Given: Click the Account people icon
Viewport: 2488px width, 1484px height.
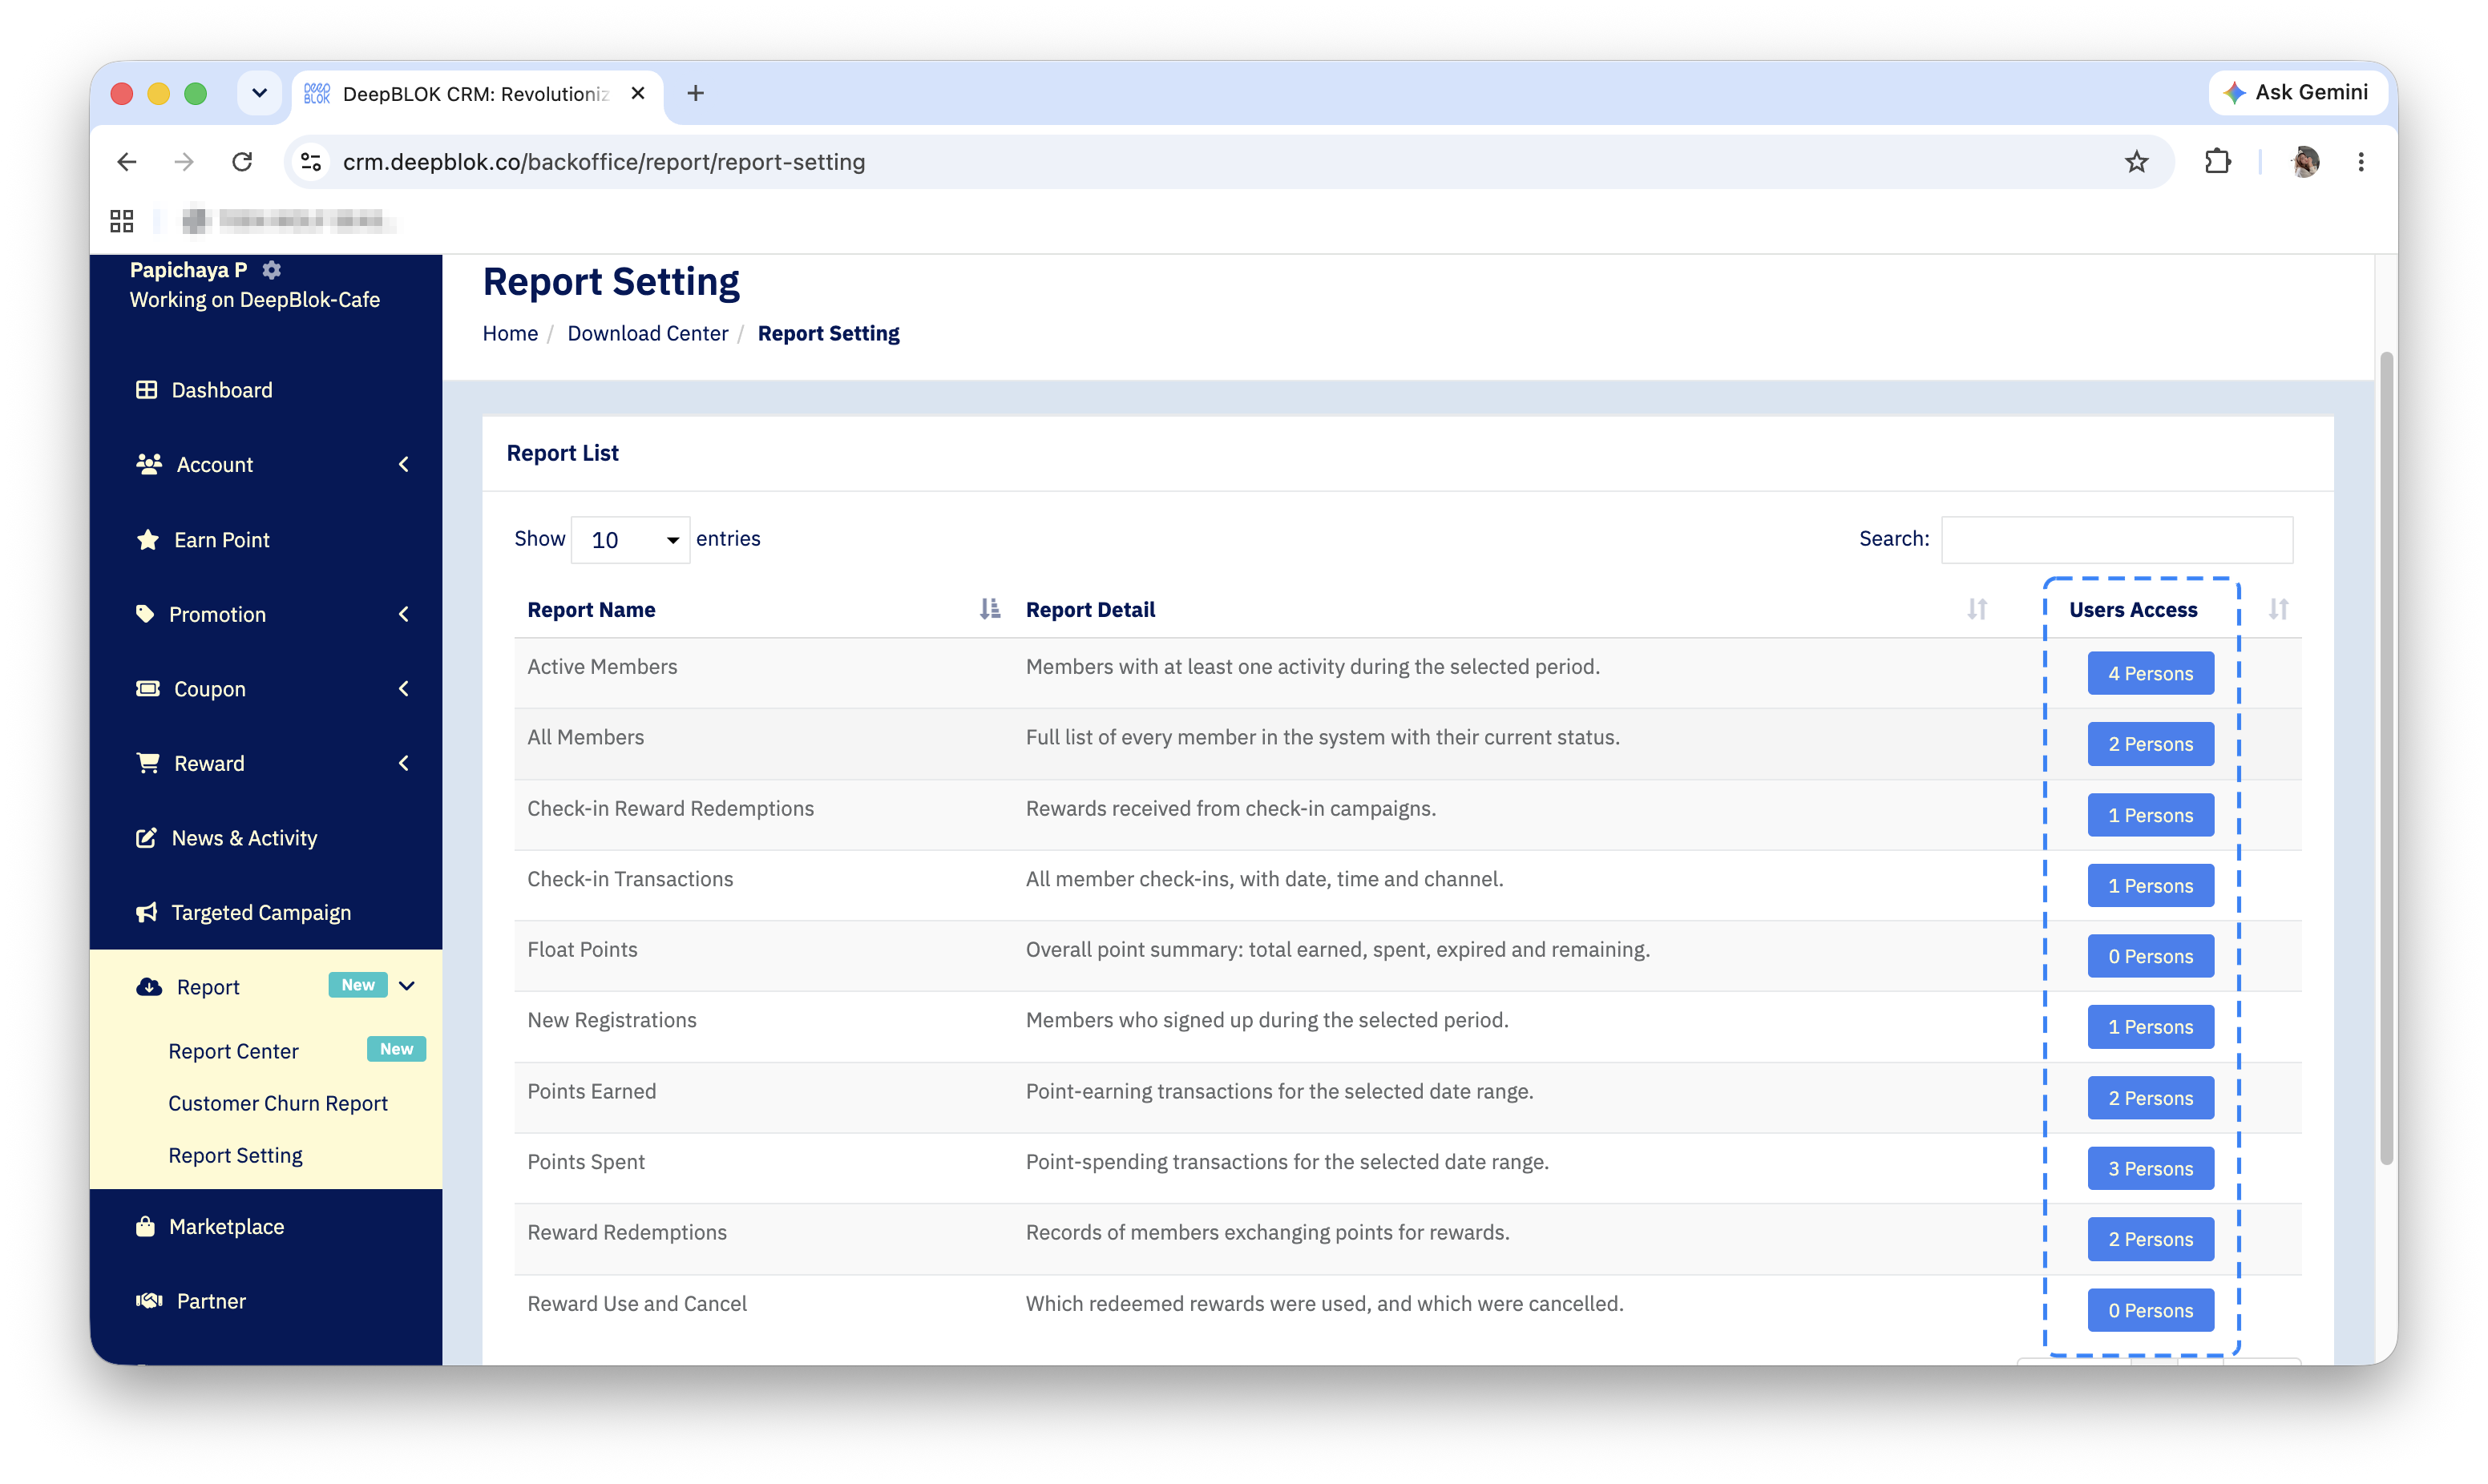Looking at the screenshot, I should [x=149, y=464].
